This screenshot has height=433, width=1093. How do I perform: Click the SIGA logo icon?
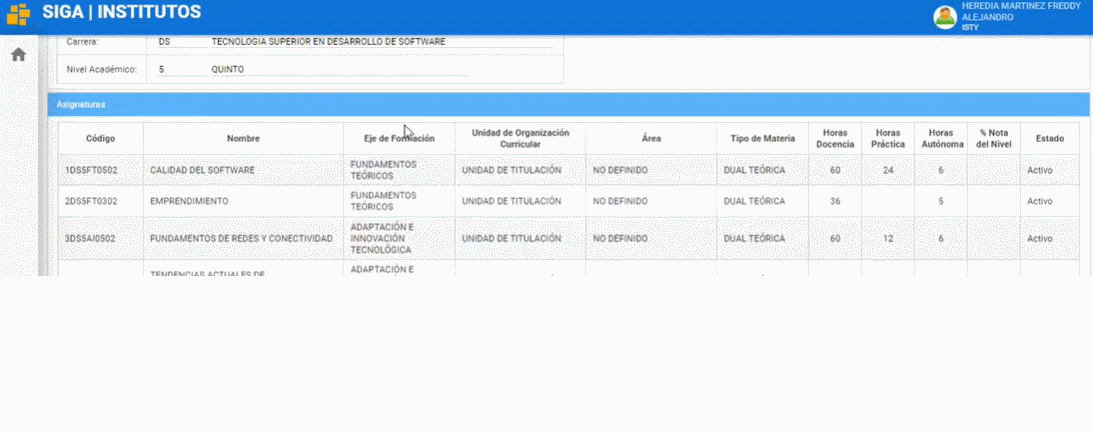click(x=18, y=14)
